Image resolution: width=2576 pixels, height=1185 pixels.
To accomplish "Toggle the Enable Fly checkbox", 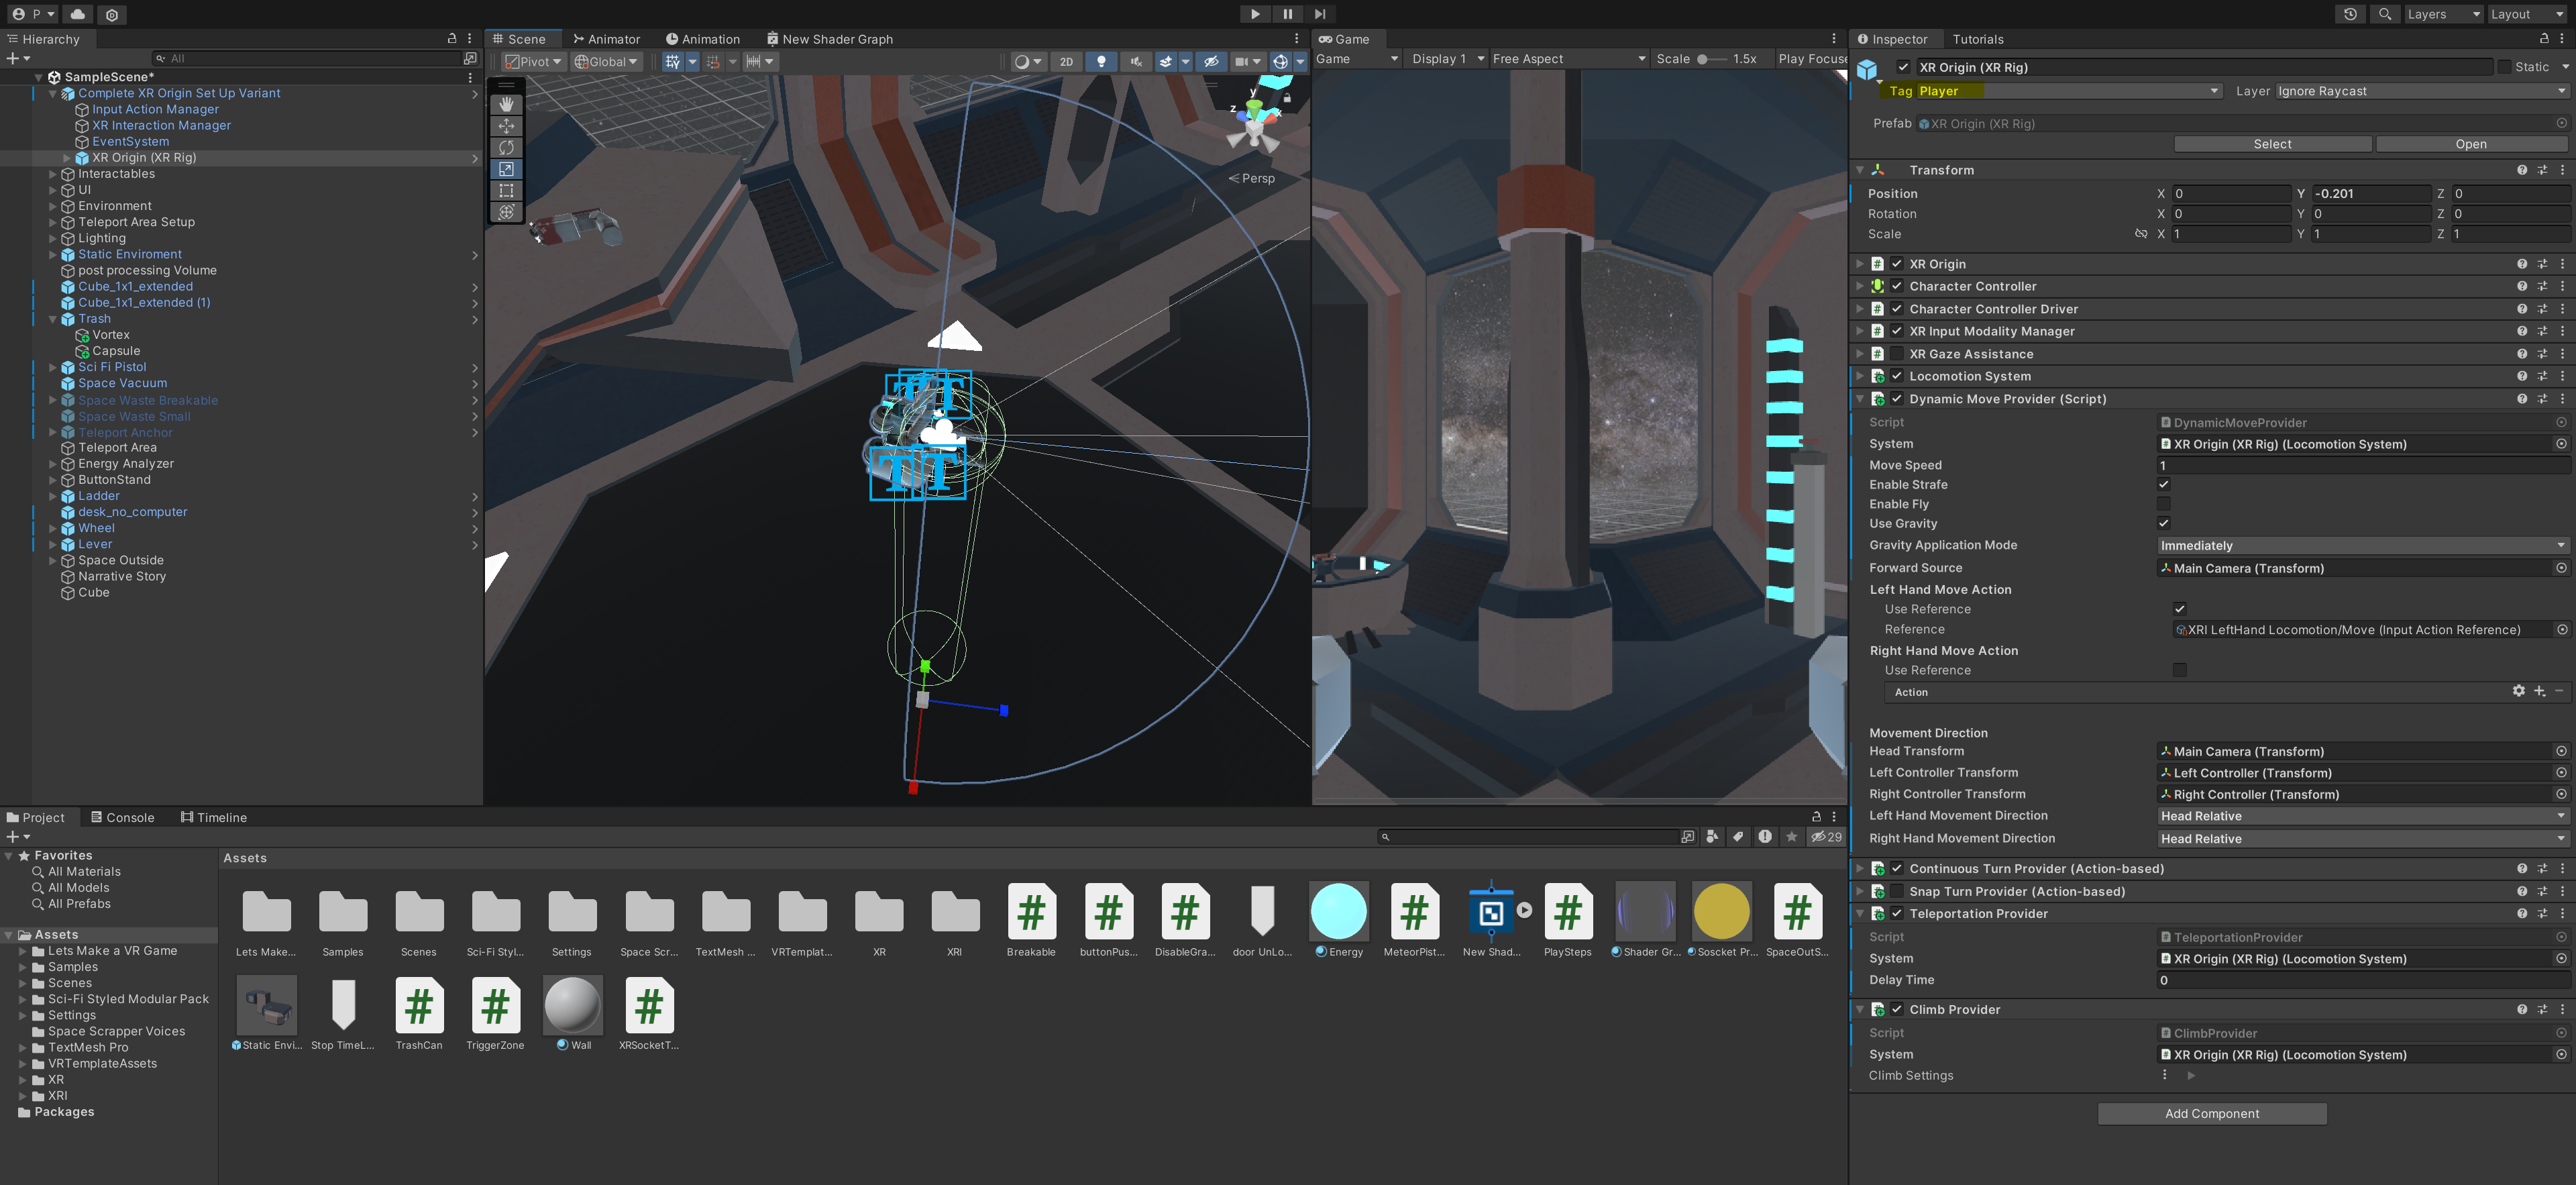I will (x=2164, y=504).
